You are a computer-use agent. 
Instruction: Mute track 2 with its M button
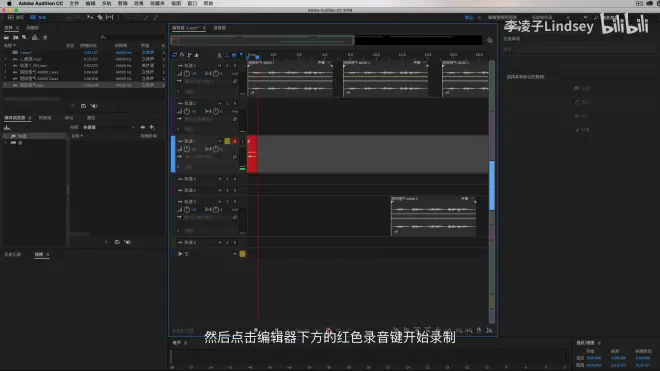[219, 103]
